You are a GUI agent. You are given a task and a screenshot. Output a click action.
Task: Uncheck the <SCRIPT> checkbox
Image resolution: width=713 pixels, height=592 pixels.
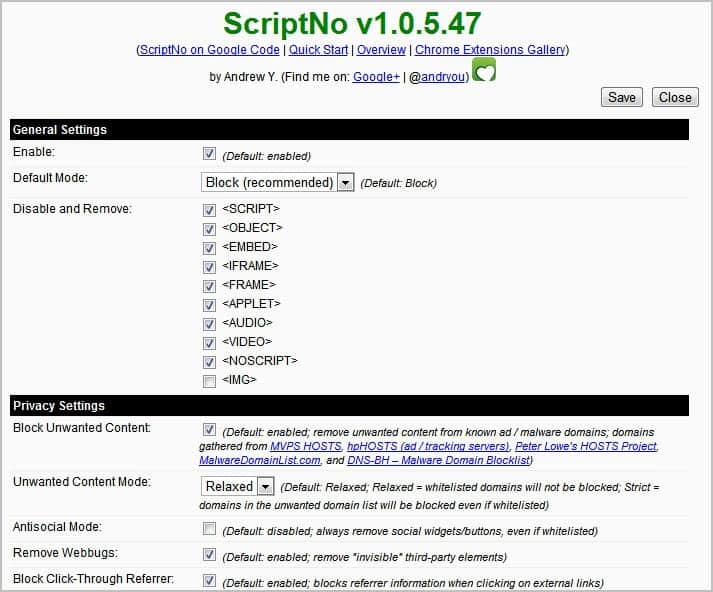[209, 210]
